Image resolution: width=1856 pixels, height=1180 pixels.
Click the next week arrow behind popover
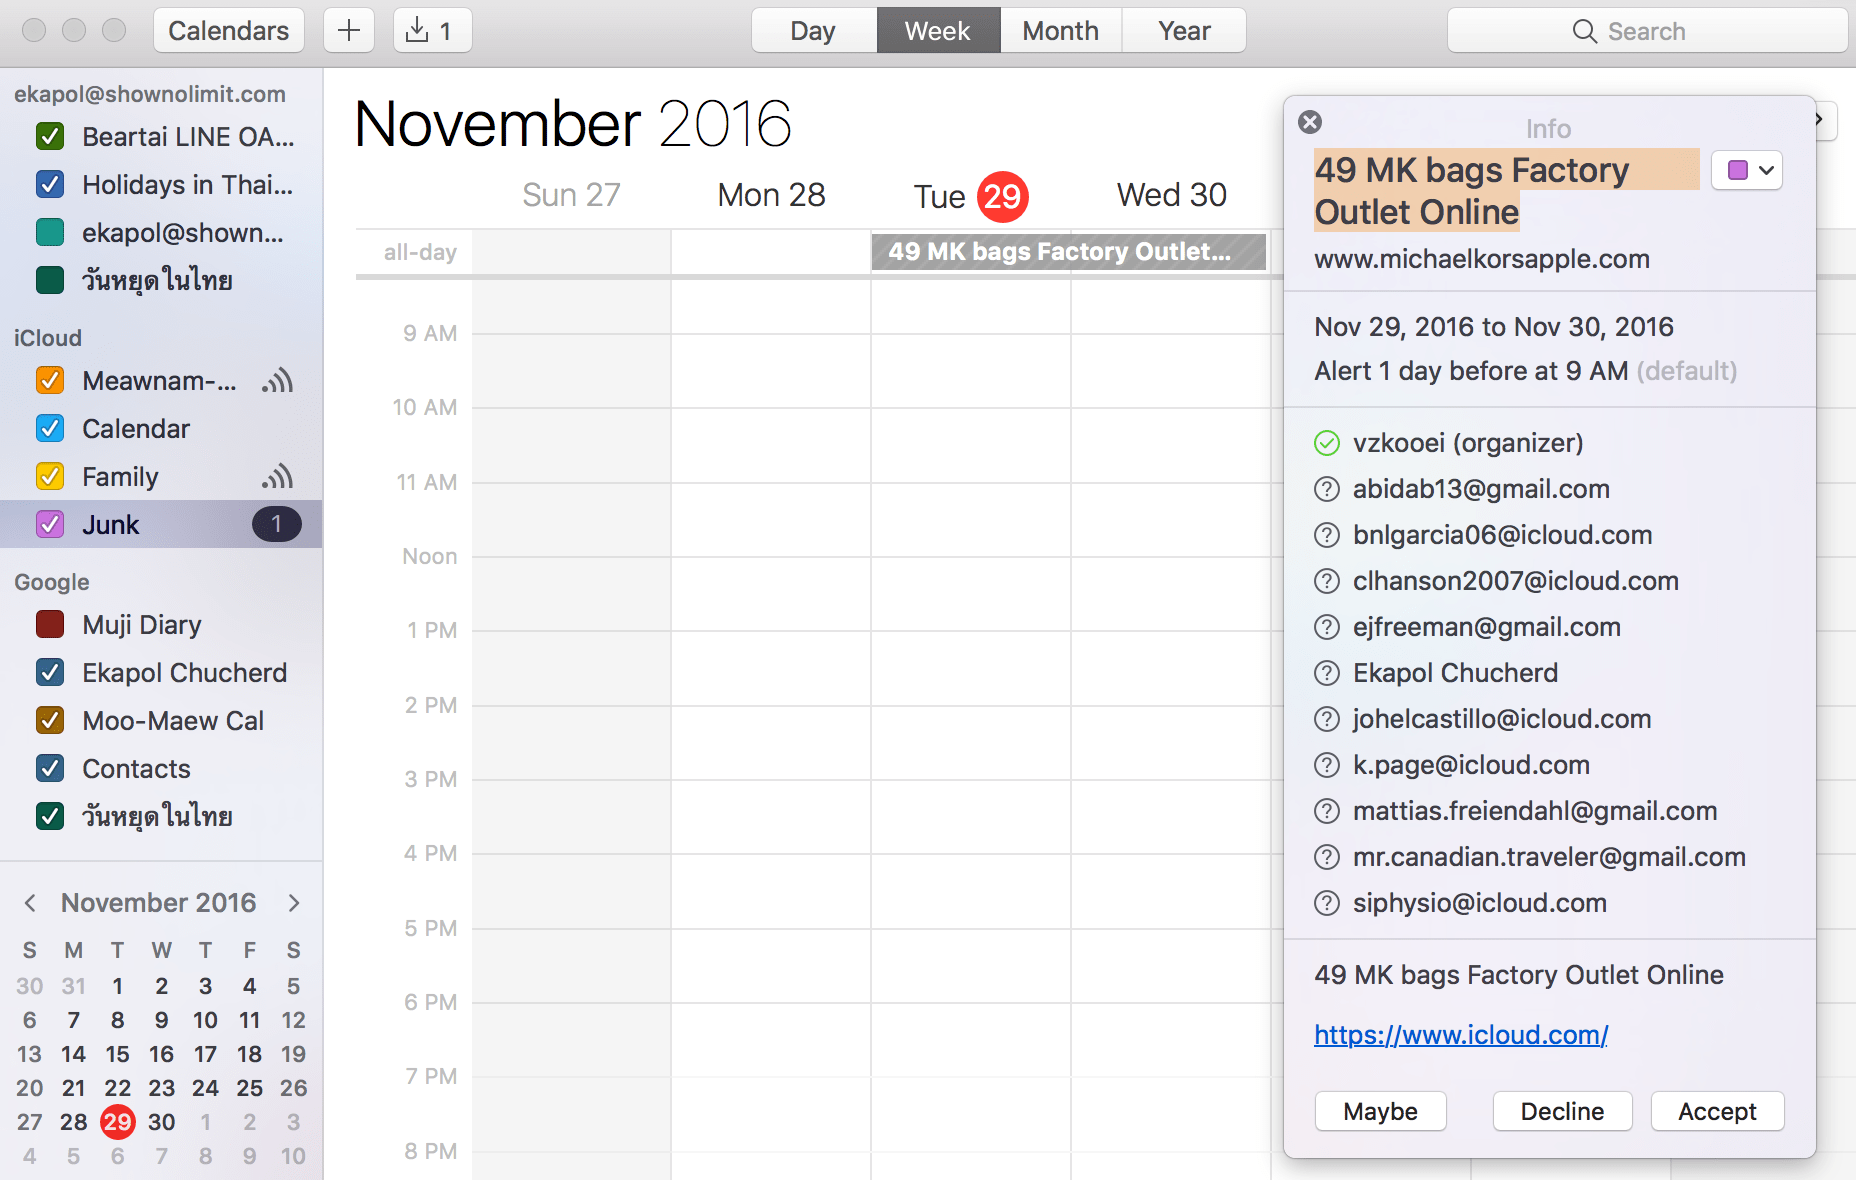(1825, 120)
